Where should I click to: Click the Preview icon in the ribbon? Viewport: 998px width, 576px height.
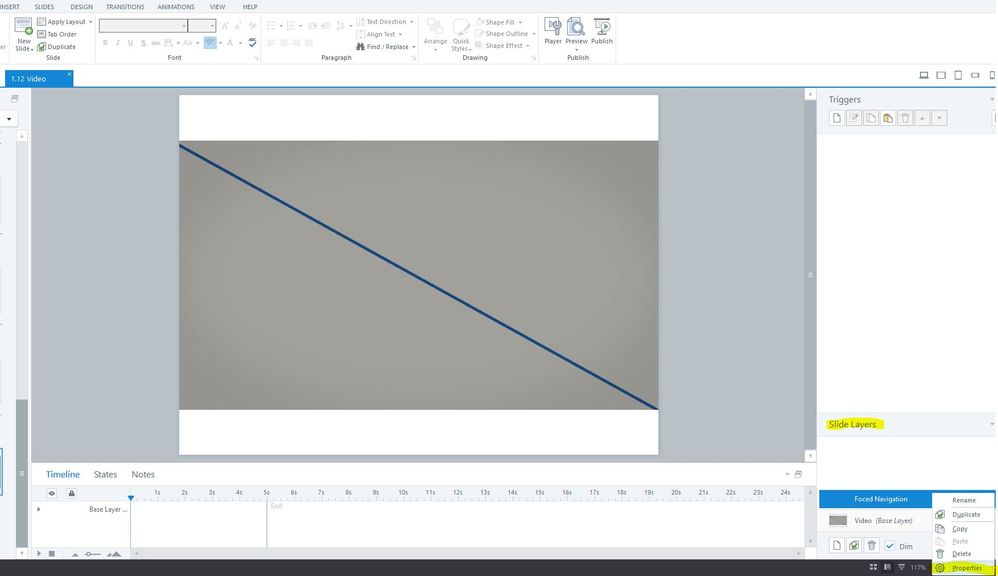pos(577,29)
